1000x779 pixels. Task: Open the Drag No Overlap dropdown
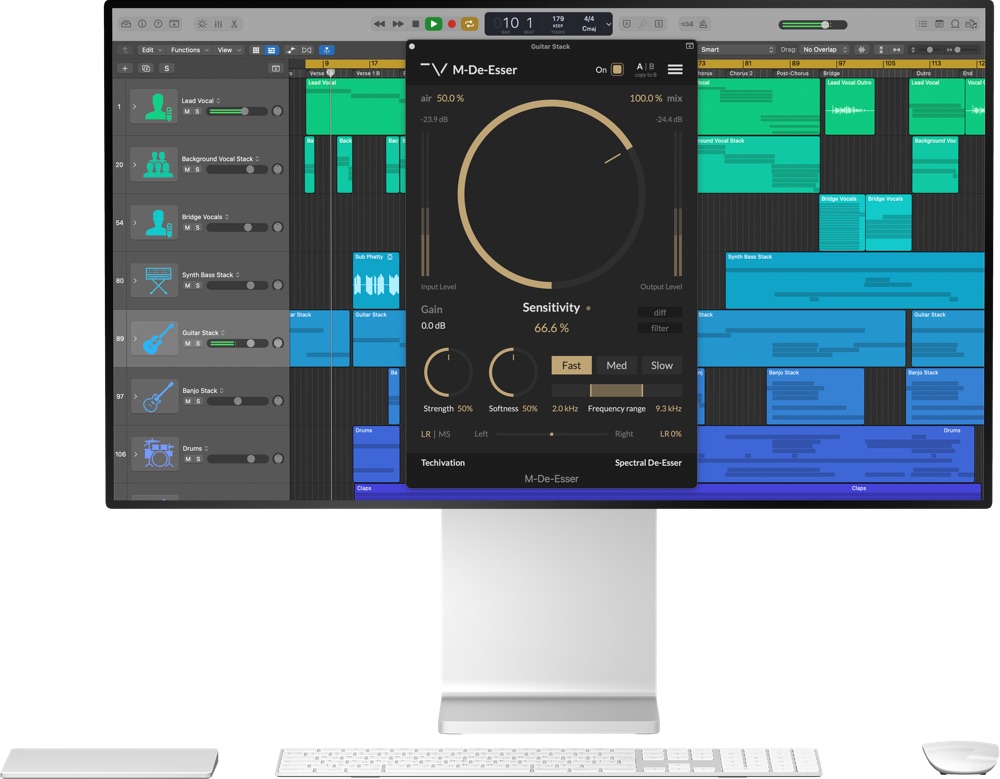824,49
